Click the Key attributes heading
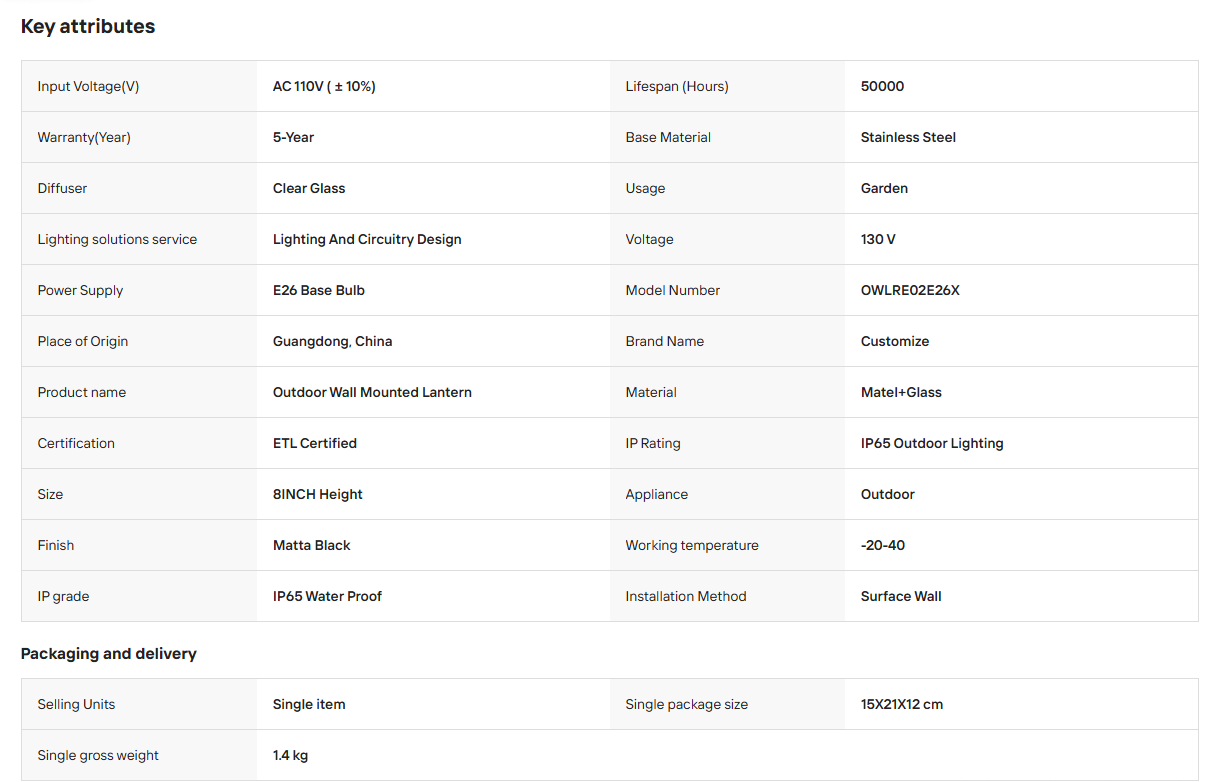 [88, 27]
